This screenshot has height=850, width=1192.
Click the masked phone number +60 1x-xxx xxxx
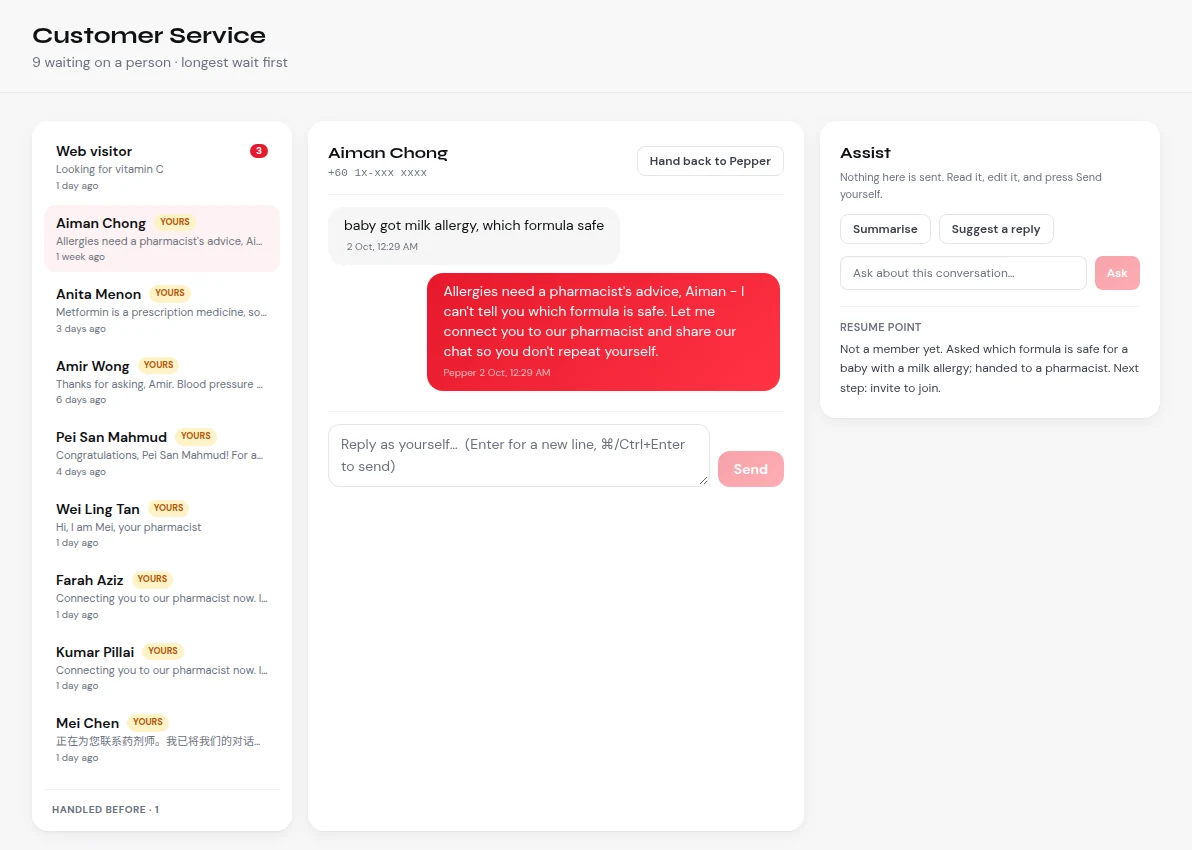377,173
